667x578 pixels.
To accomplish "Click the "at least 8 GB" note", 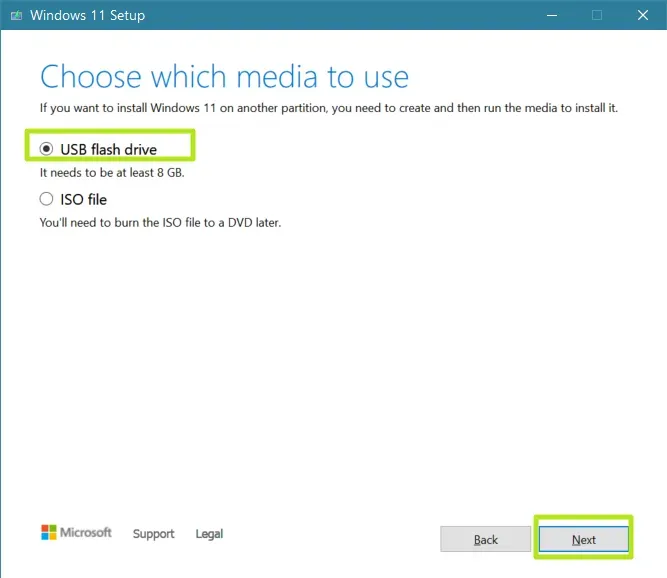I will coord(112,173).
